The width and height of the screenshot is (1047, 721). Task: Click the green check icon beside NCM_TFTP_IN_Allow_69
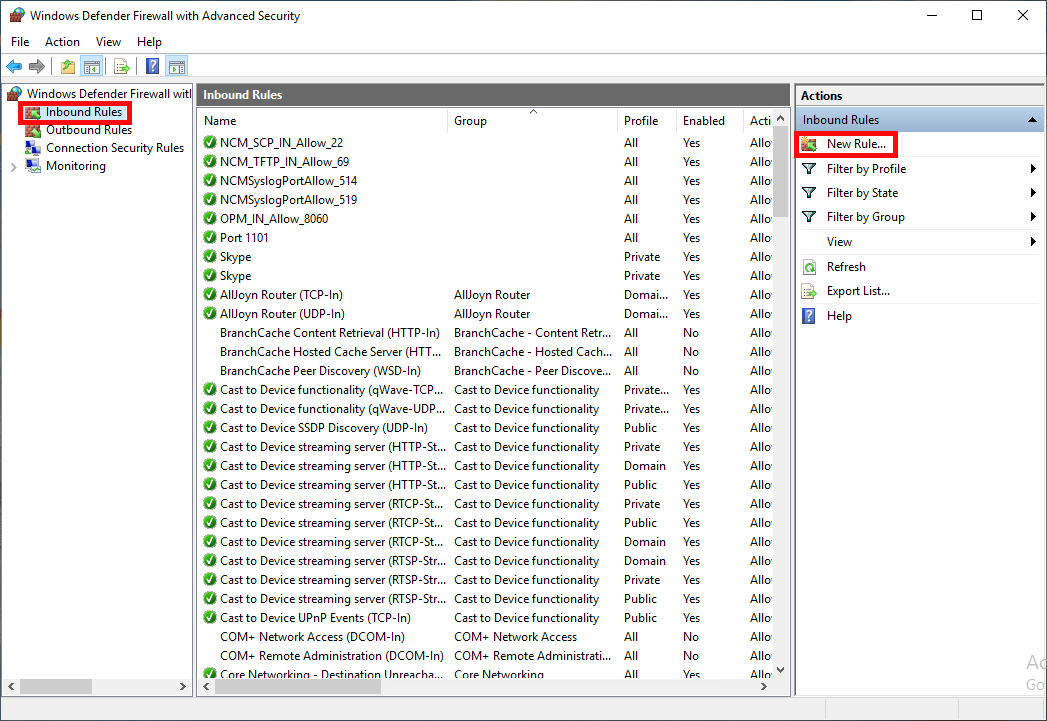[210, 161]
